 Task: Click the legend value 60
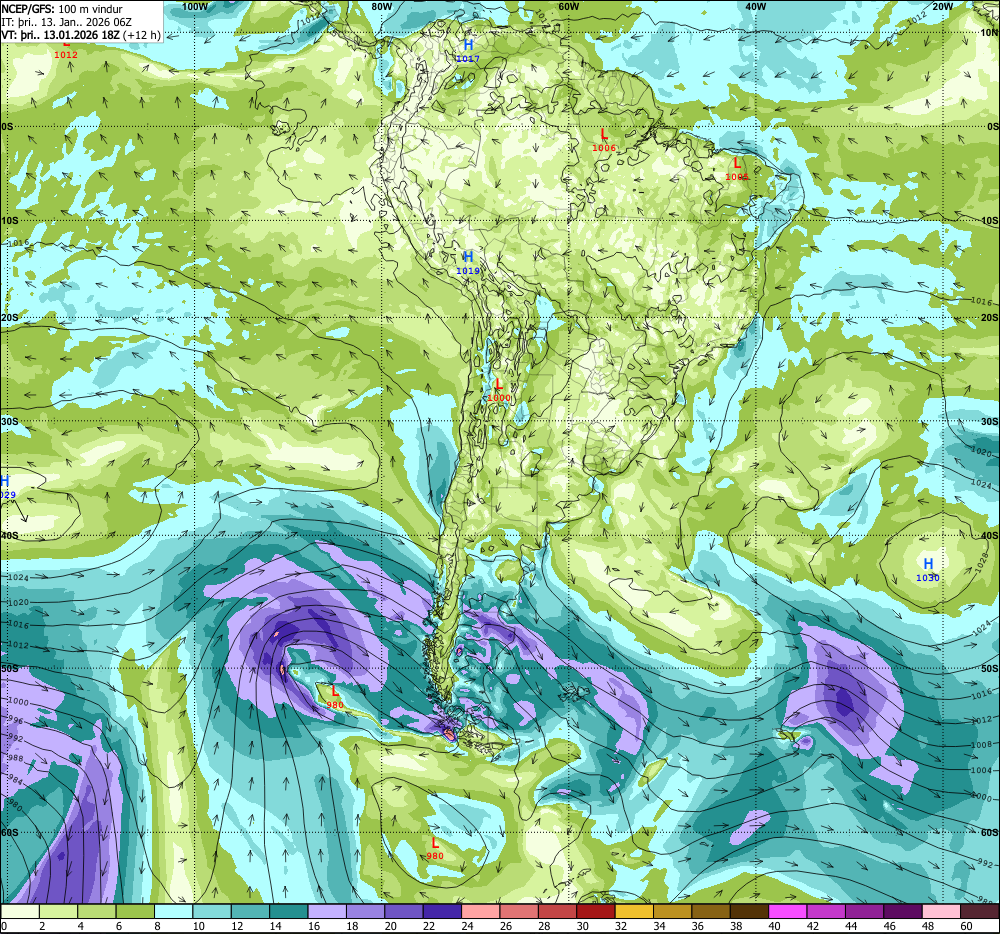(966, 926)
